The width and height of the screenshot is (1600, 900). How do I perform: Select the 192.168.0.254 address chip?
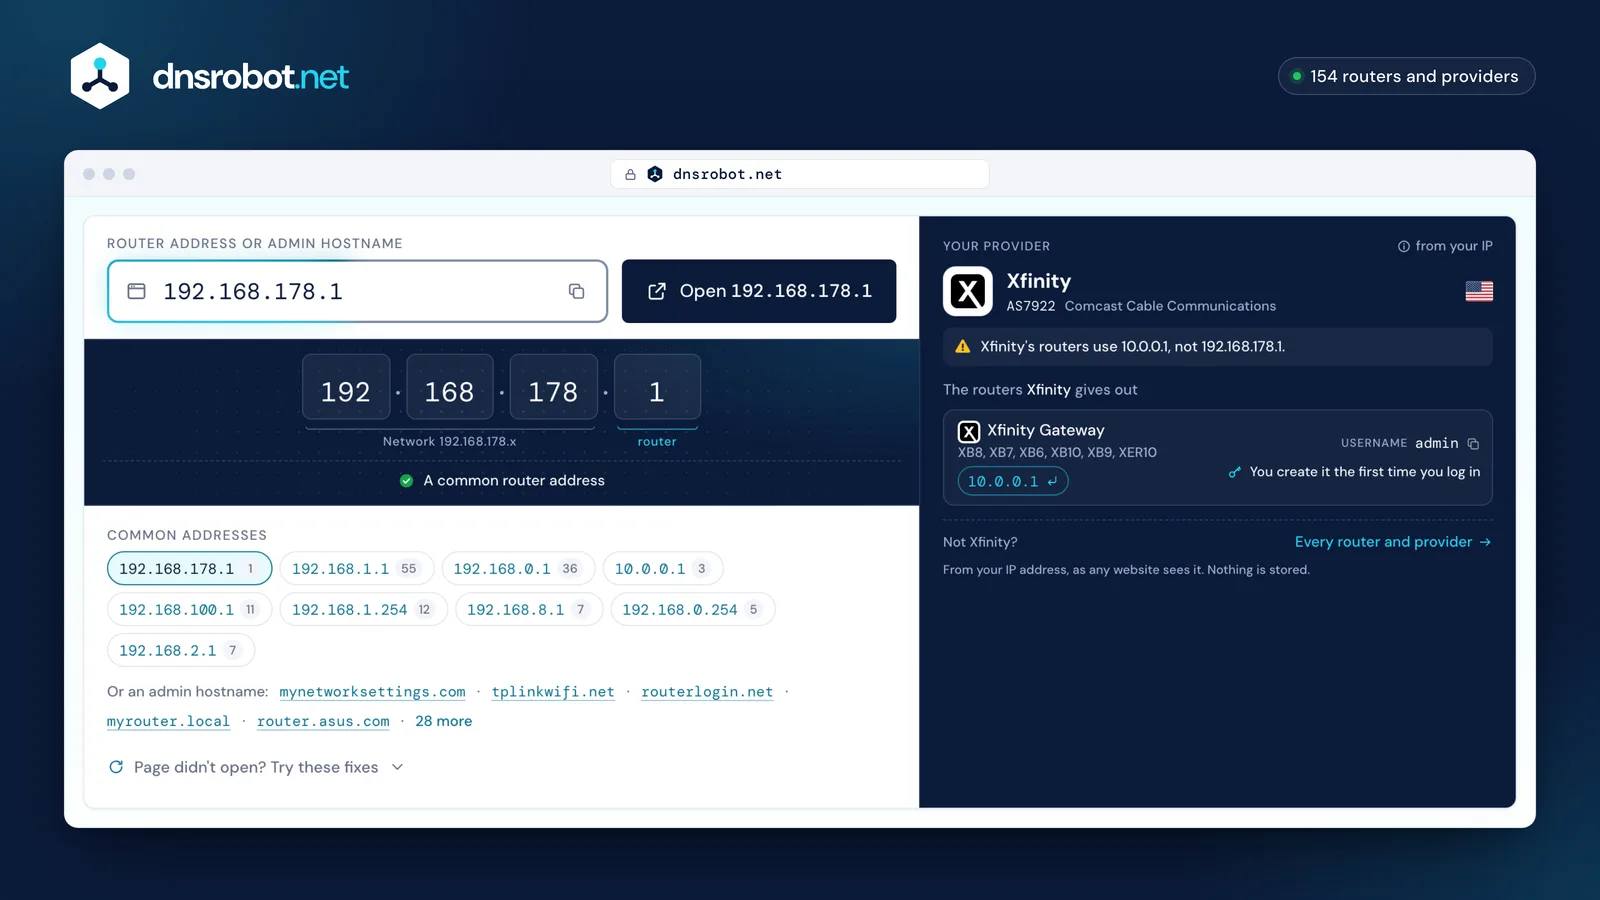pos(693,610)
